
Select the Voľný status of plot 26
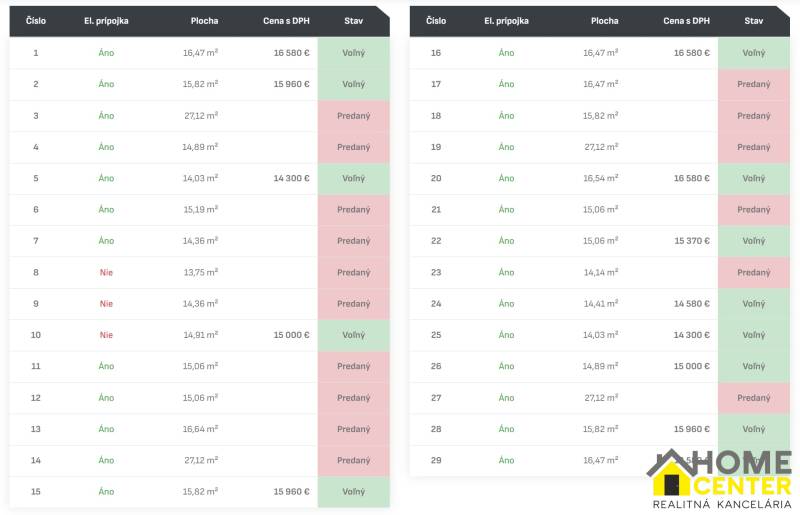(x=753, y=366)
